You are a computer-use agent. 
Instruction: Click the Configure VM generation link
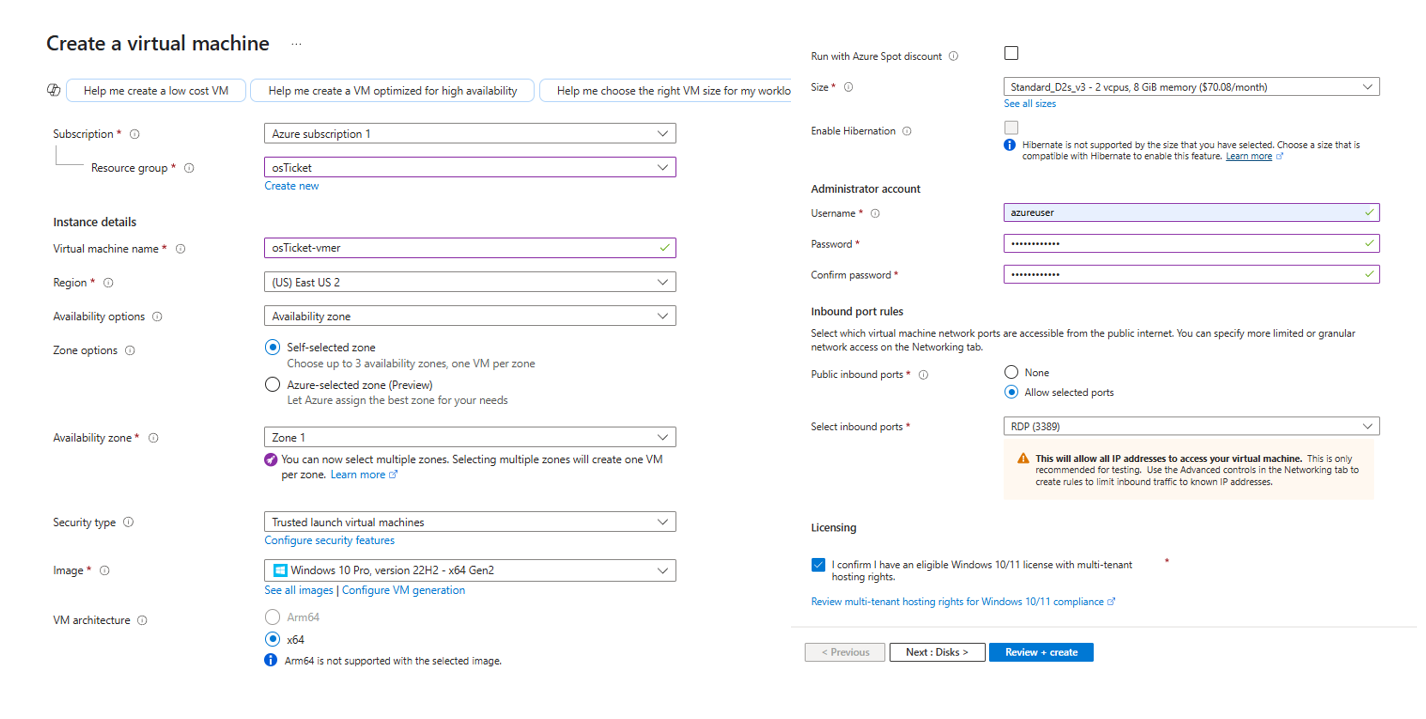(x=403, y=591)
